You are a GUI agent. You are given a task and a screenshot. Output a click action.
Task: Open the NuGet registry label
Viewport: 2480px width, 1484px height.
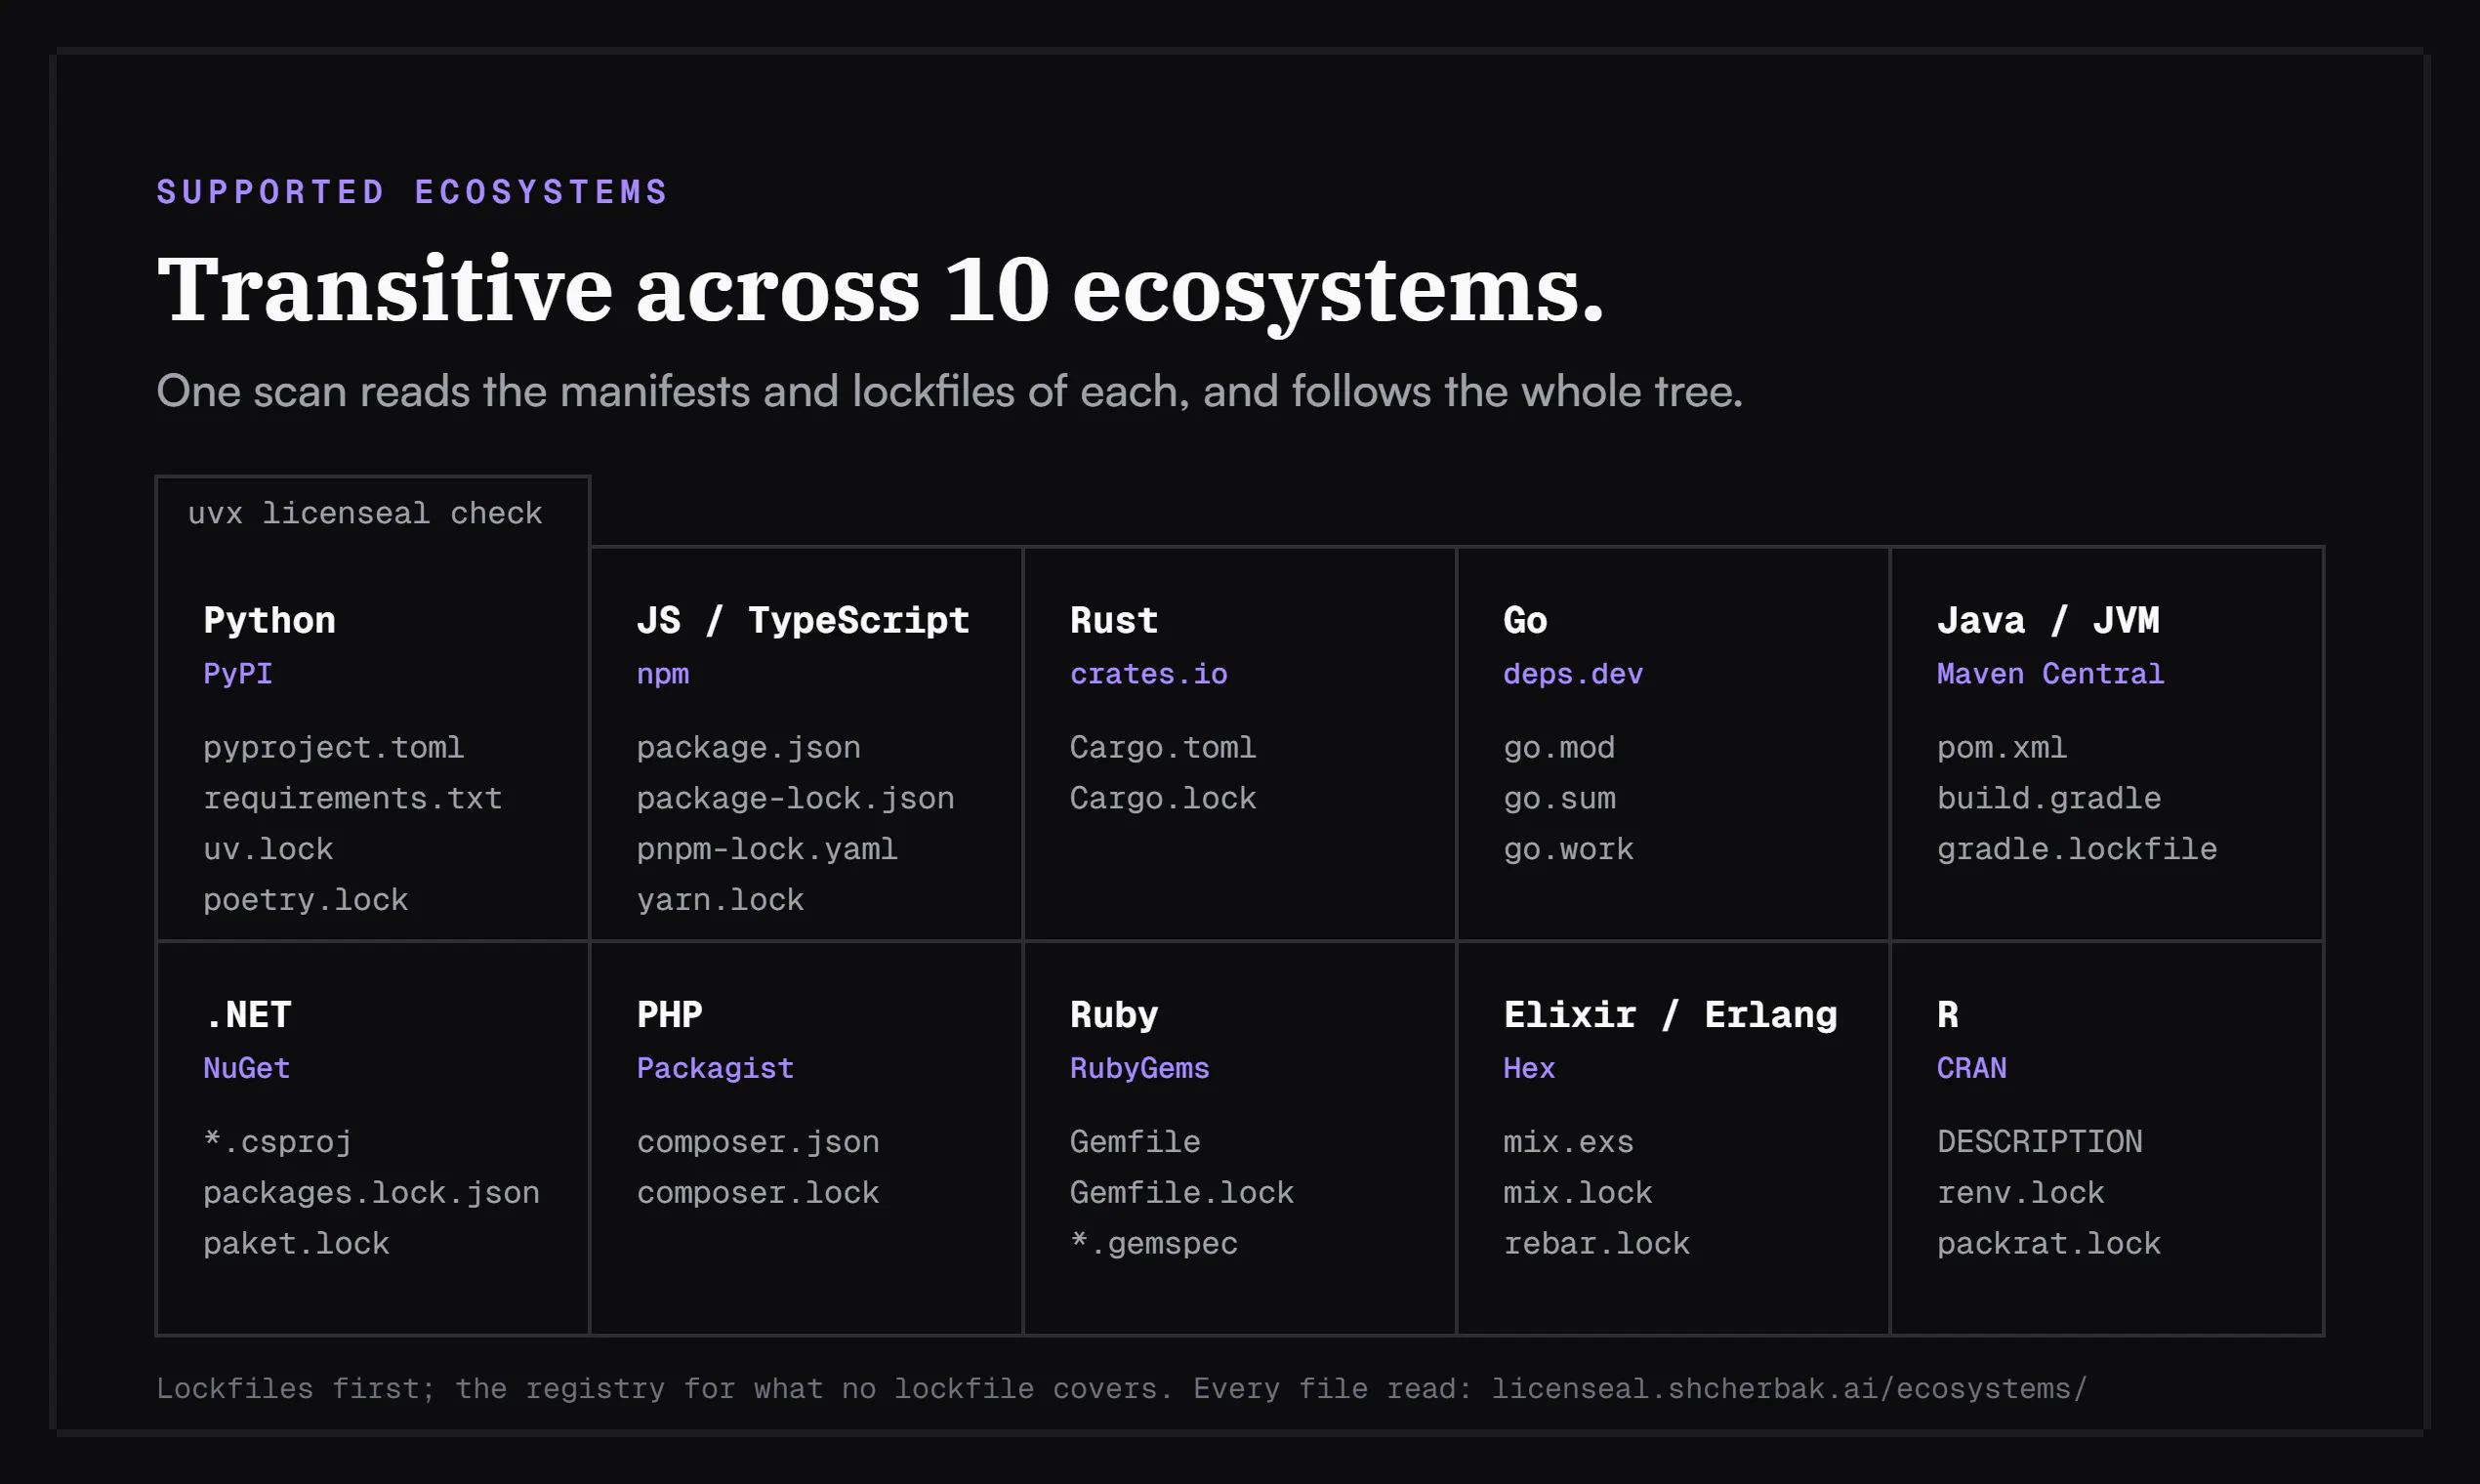click(x=246, y=1067)
